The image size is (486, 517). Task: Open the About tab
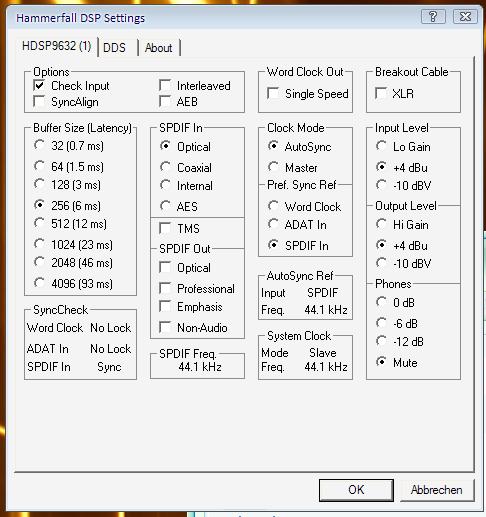coord(159,48)
